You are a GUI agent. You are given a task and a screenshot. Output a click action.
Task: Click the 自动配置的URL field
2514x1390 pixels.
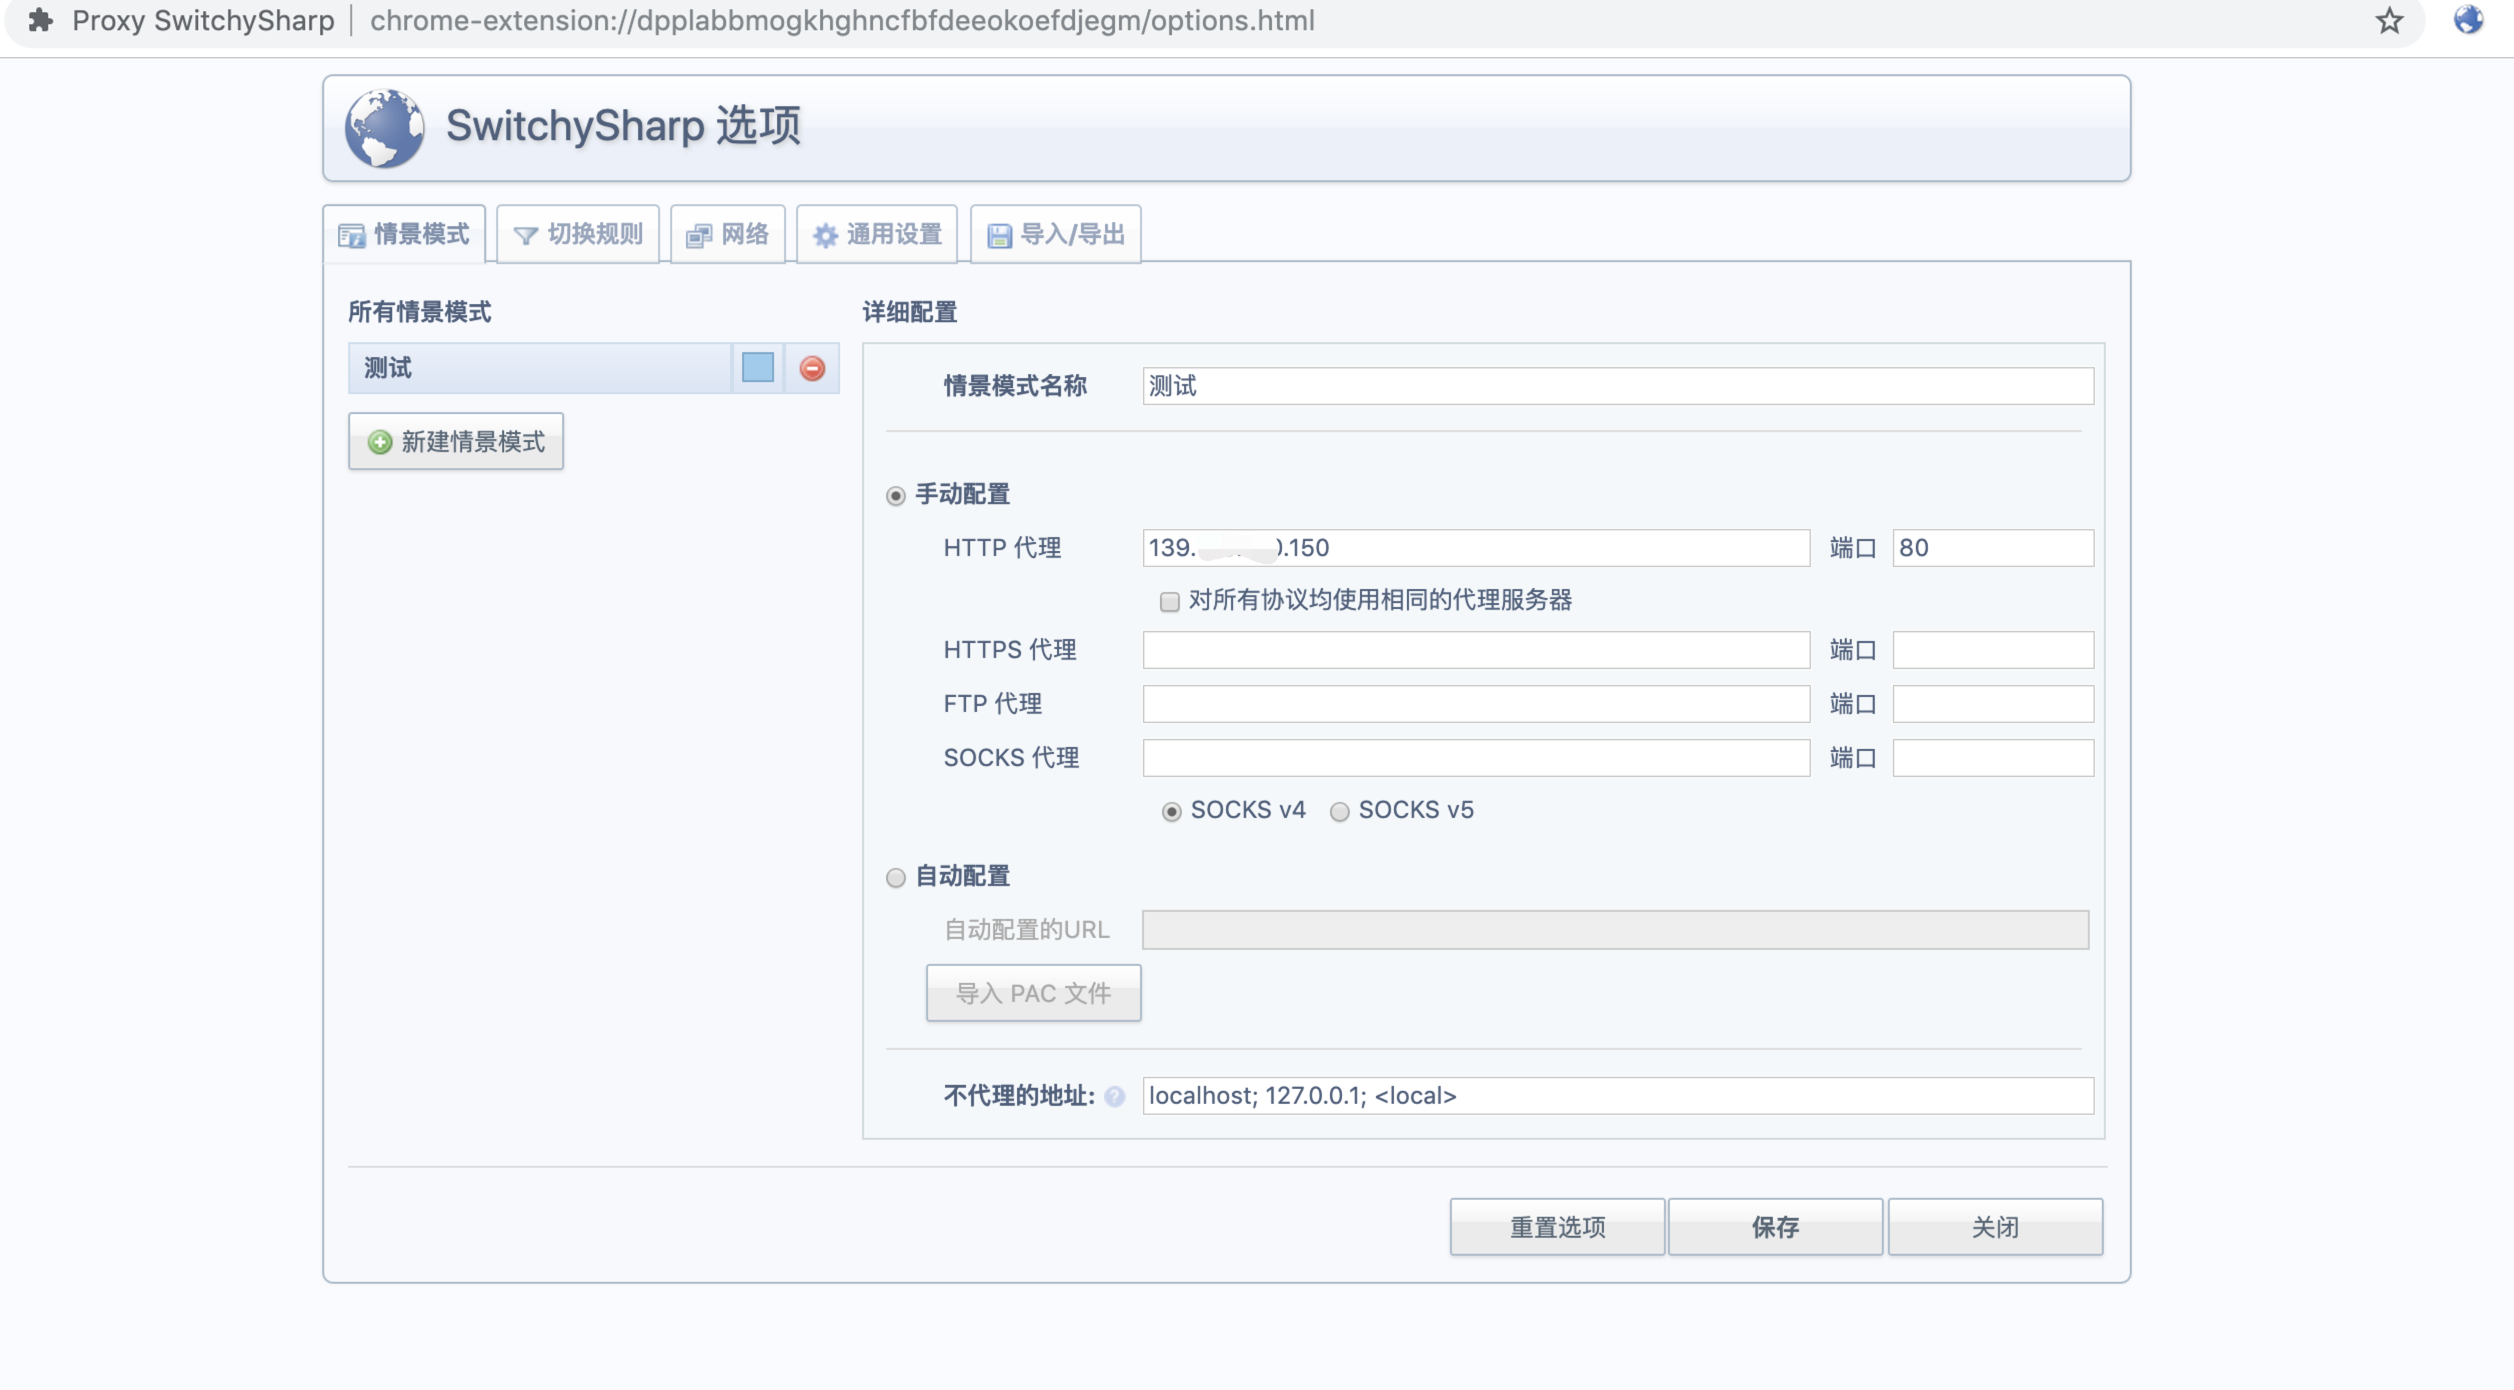[1615, 930]
